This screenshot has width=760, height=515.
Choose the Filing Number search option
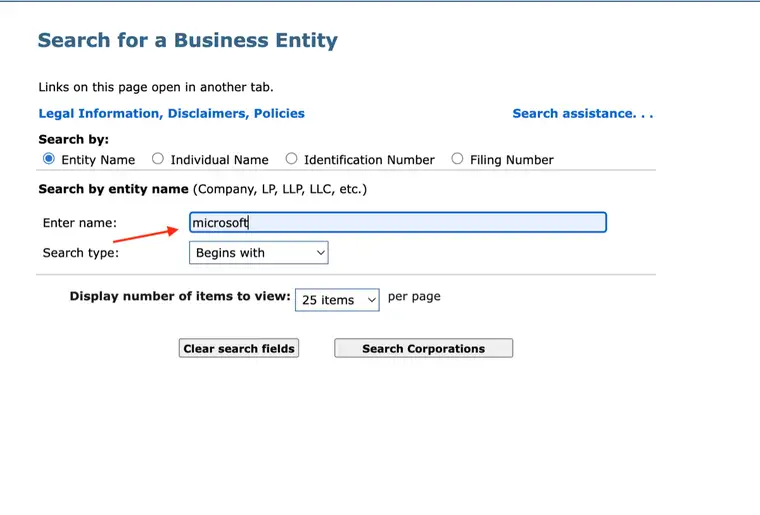coord(457,159)
